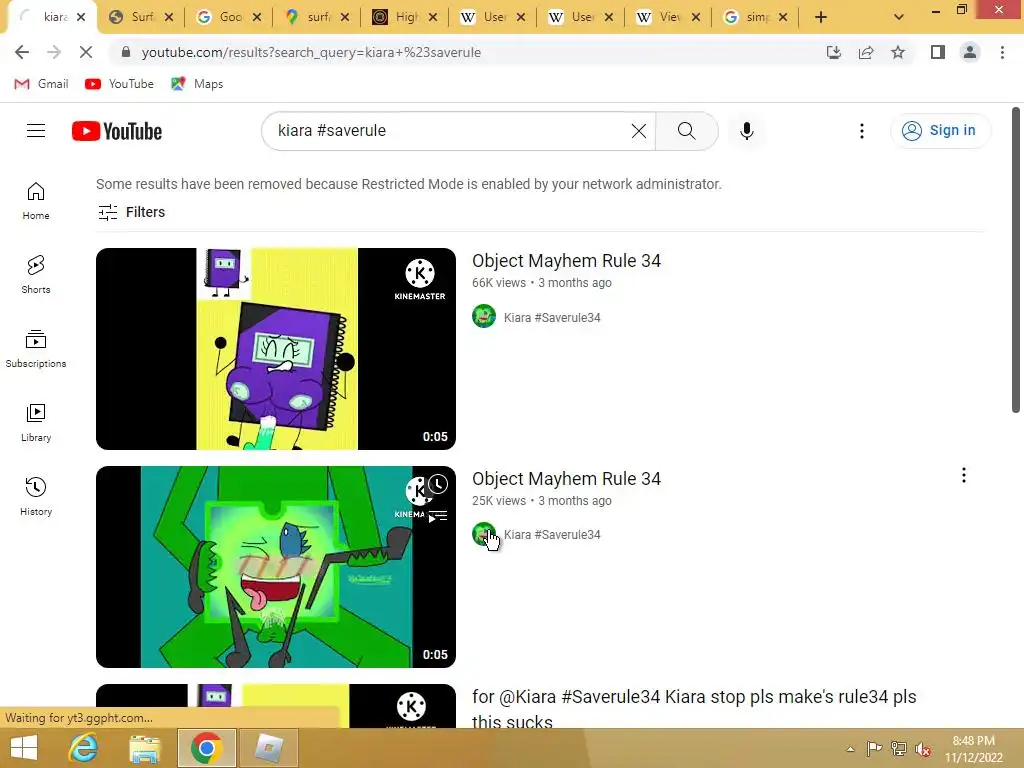Open YouTube bookmark

(x=120, y=84)
